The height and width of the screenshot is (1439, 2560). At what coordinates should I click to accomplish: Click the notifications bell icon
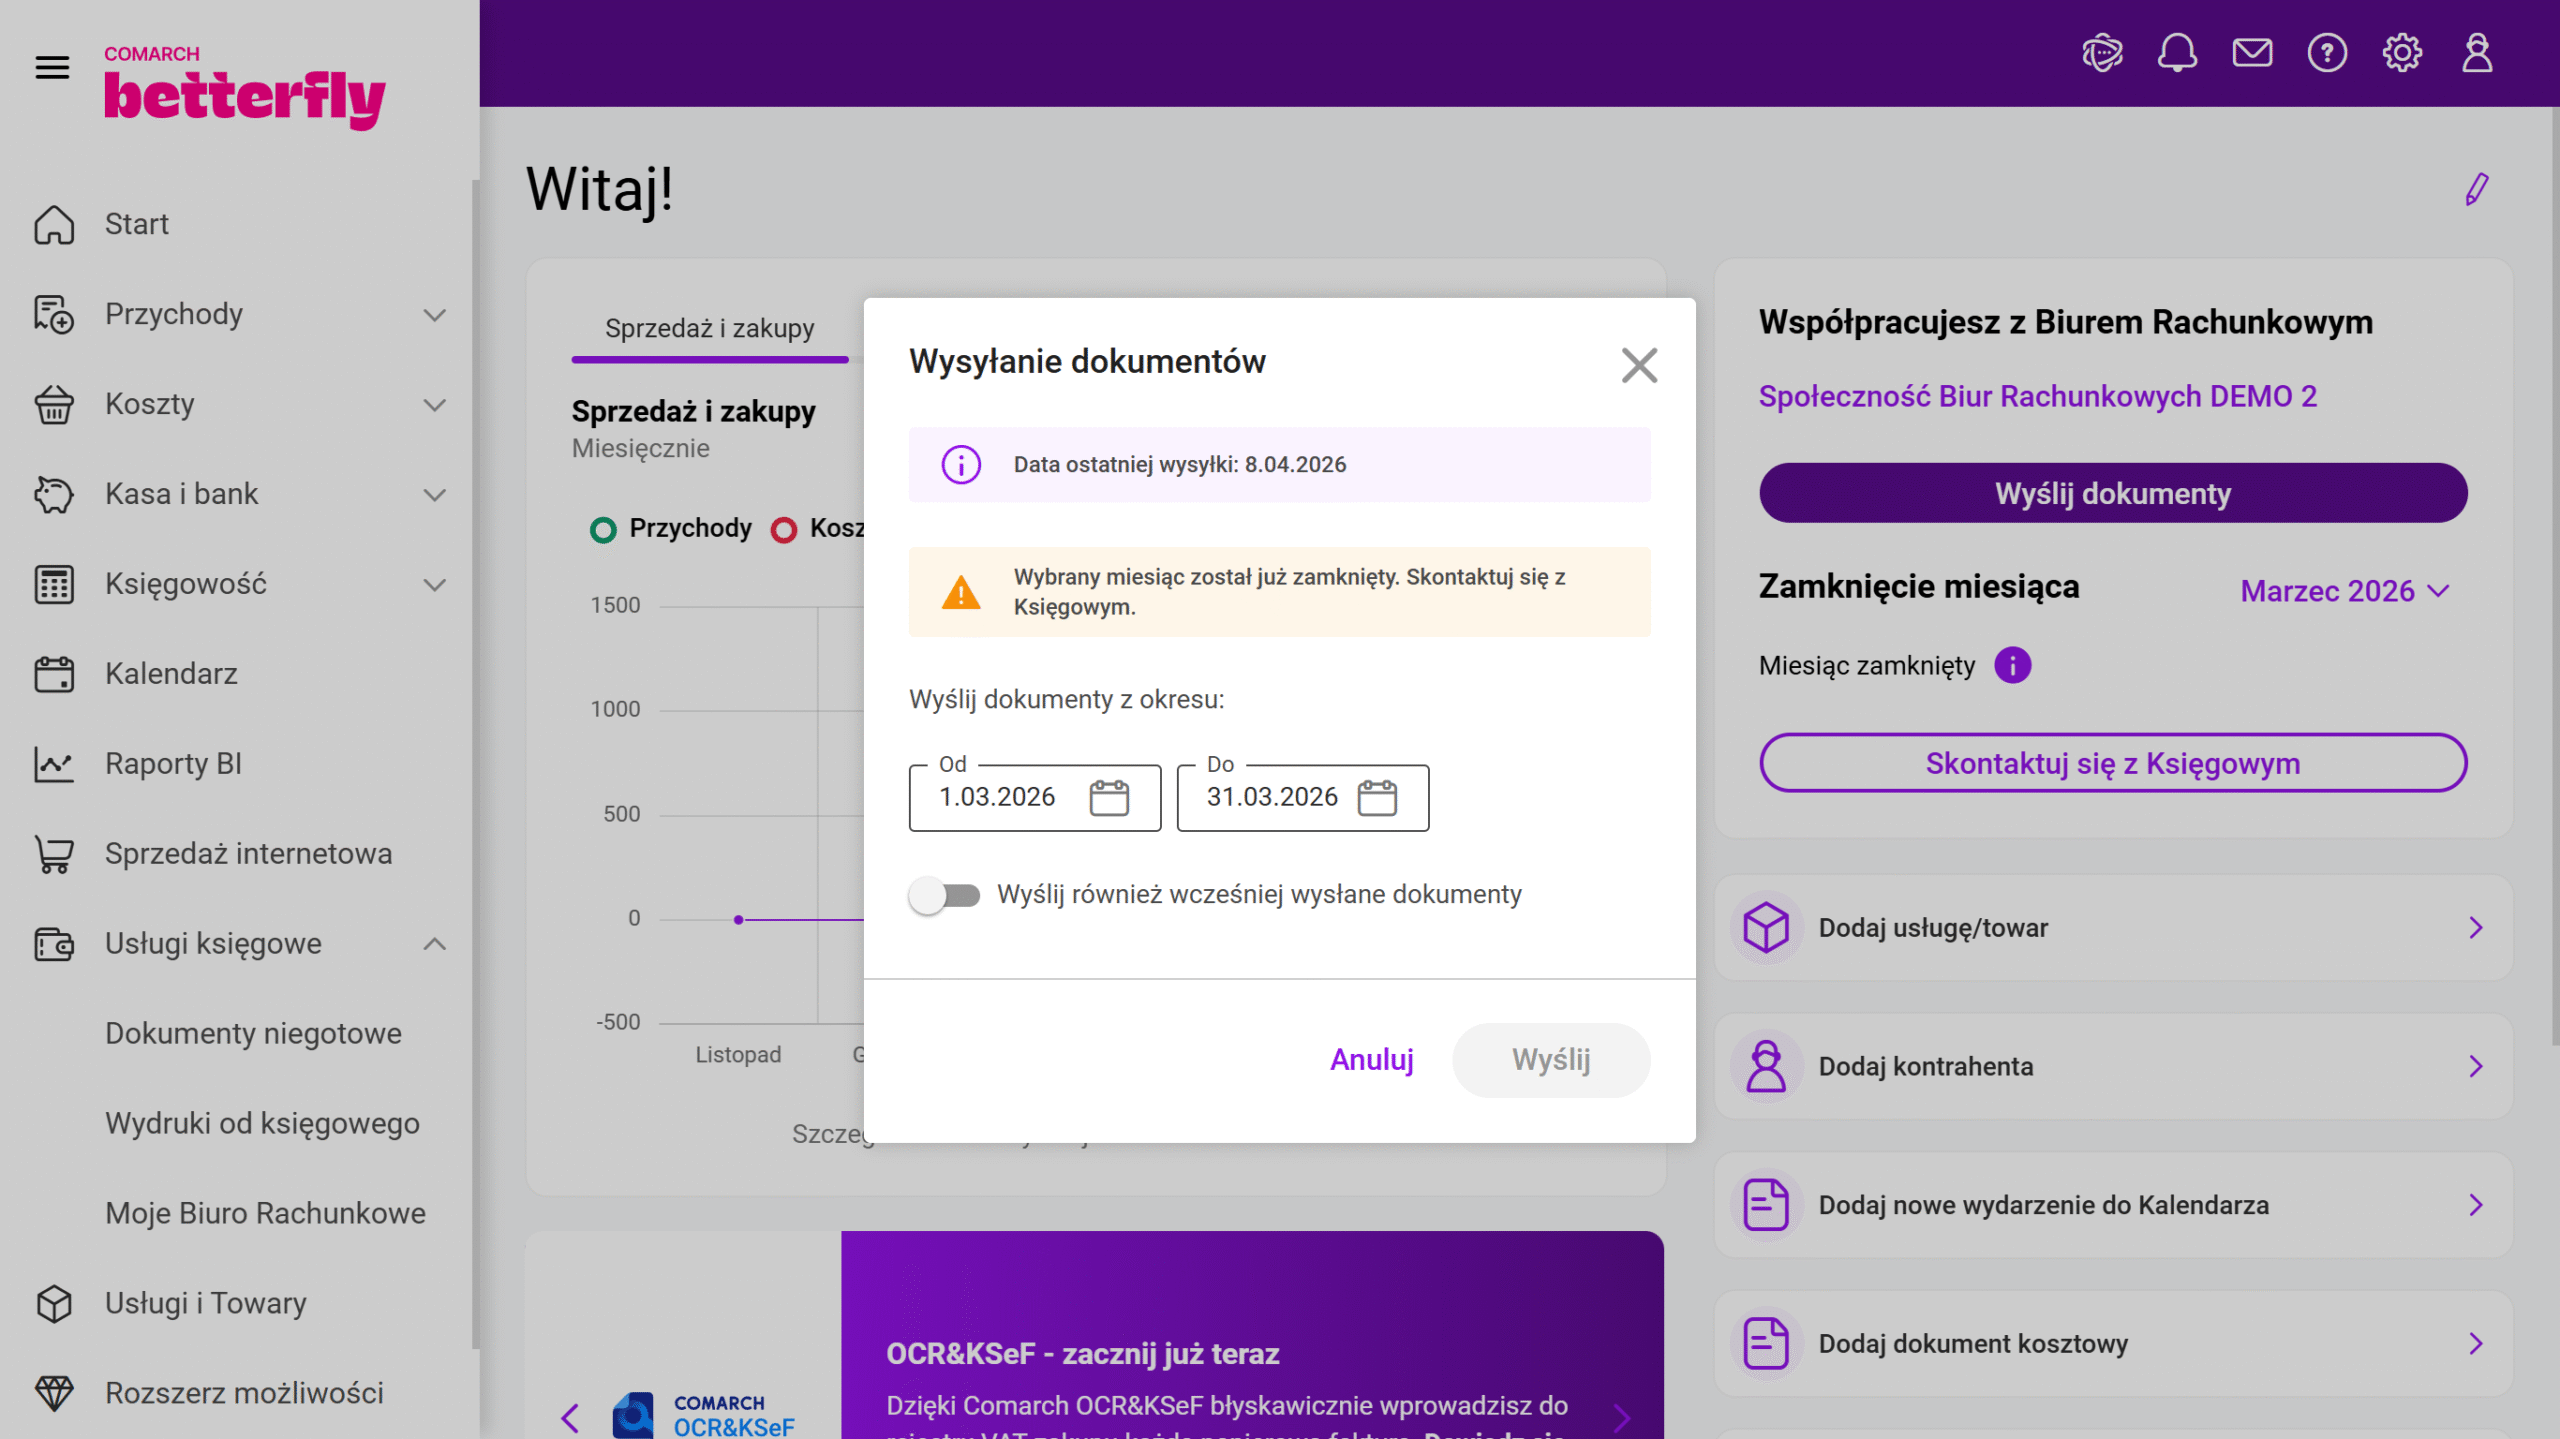[2176, 53]
